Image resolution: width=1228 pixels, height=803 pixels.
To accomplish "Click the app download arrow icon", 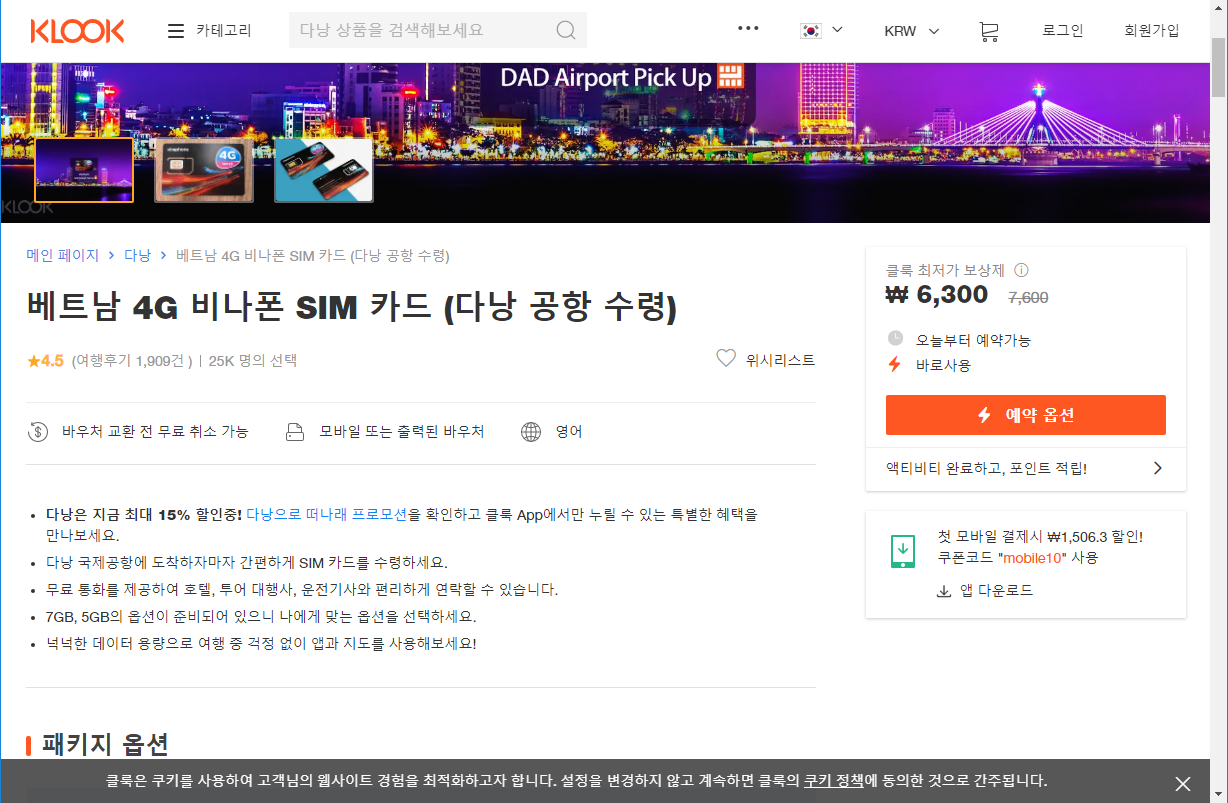I will tap(943, 591).
